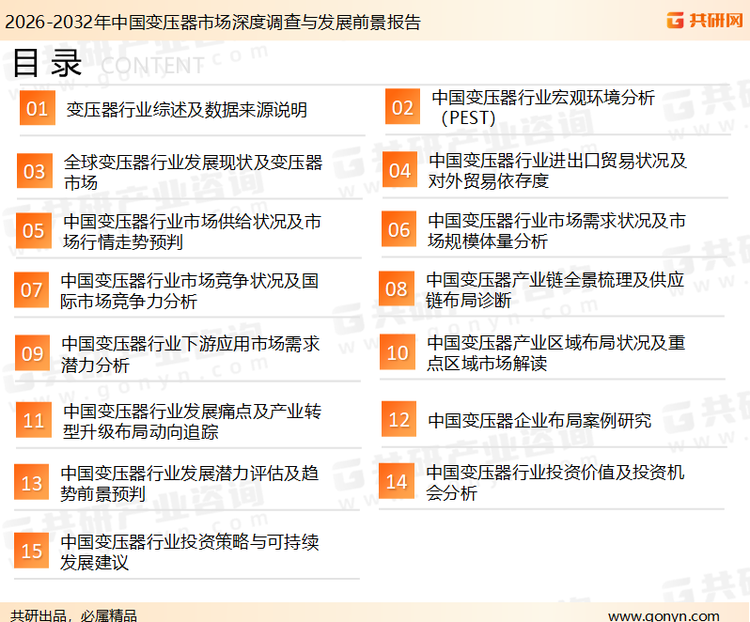
Task: Select title 中国变压器行业投资价值及投资机会分析
Action: (x=555, y=482)
